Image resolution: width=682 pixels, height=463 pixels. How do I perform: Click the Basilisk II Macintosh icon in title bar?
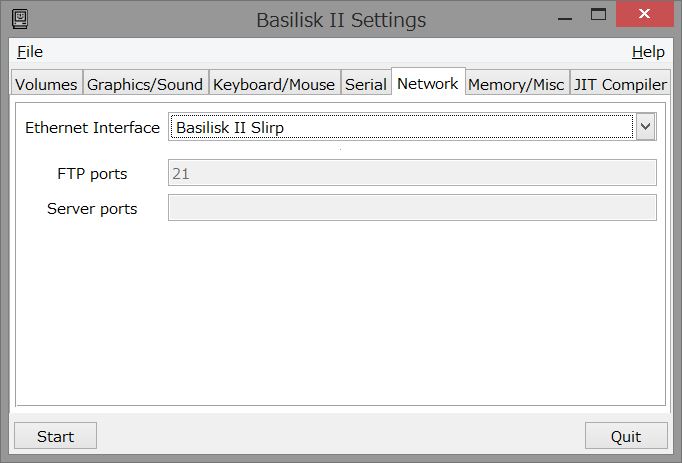click(20, 20)
